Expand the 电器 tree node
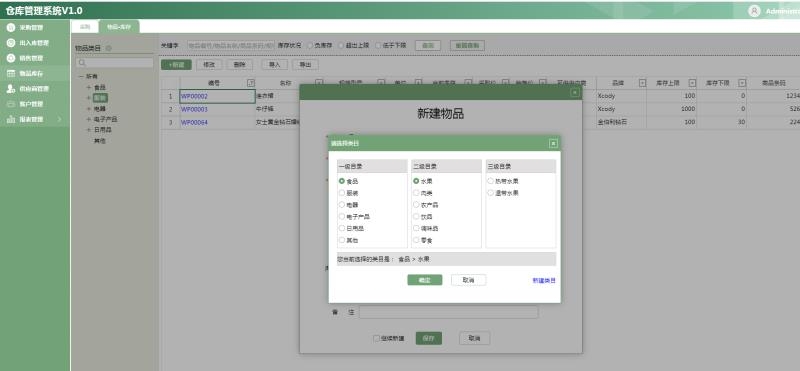 click(89, 109)
